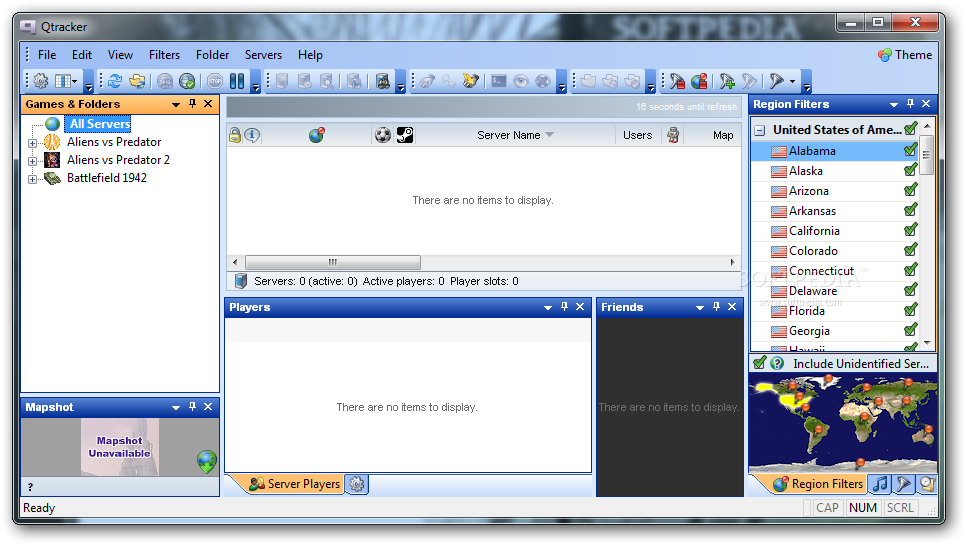966x545 pixels.
Task: Toggle the Alabama region checkmark
Action: [911, 150]
